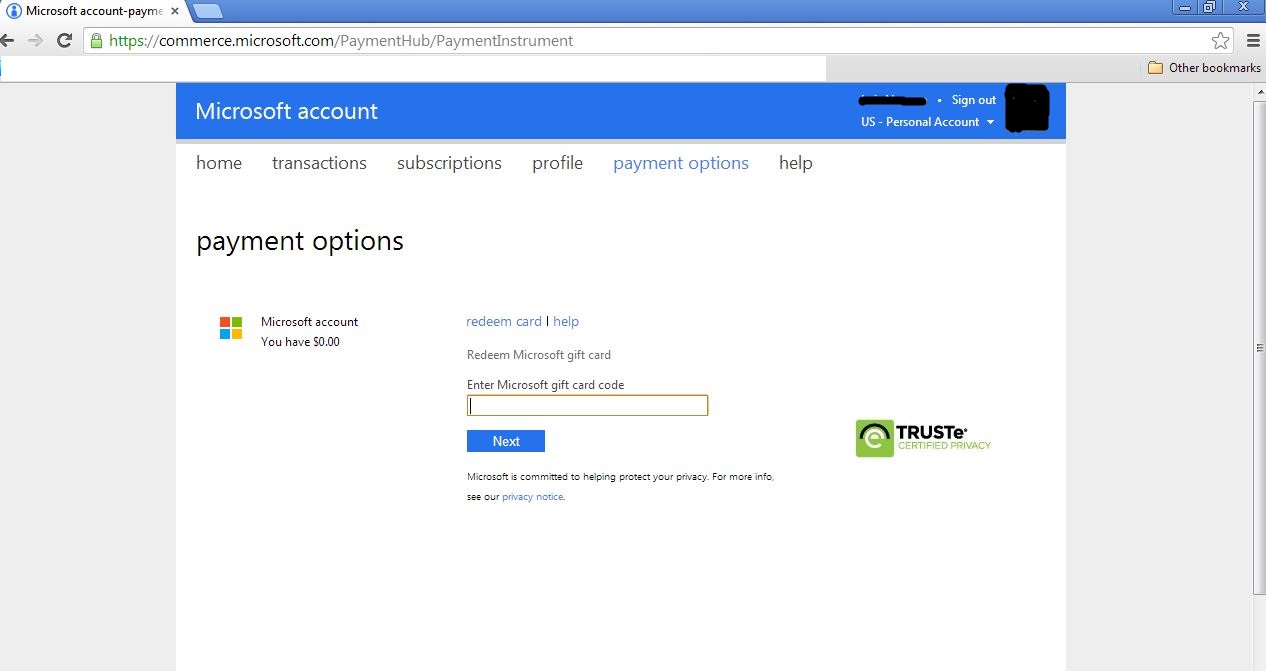Open a new browser tab
1266x671 pixels.
pyautogui.click(x=207, y=11)
